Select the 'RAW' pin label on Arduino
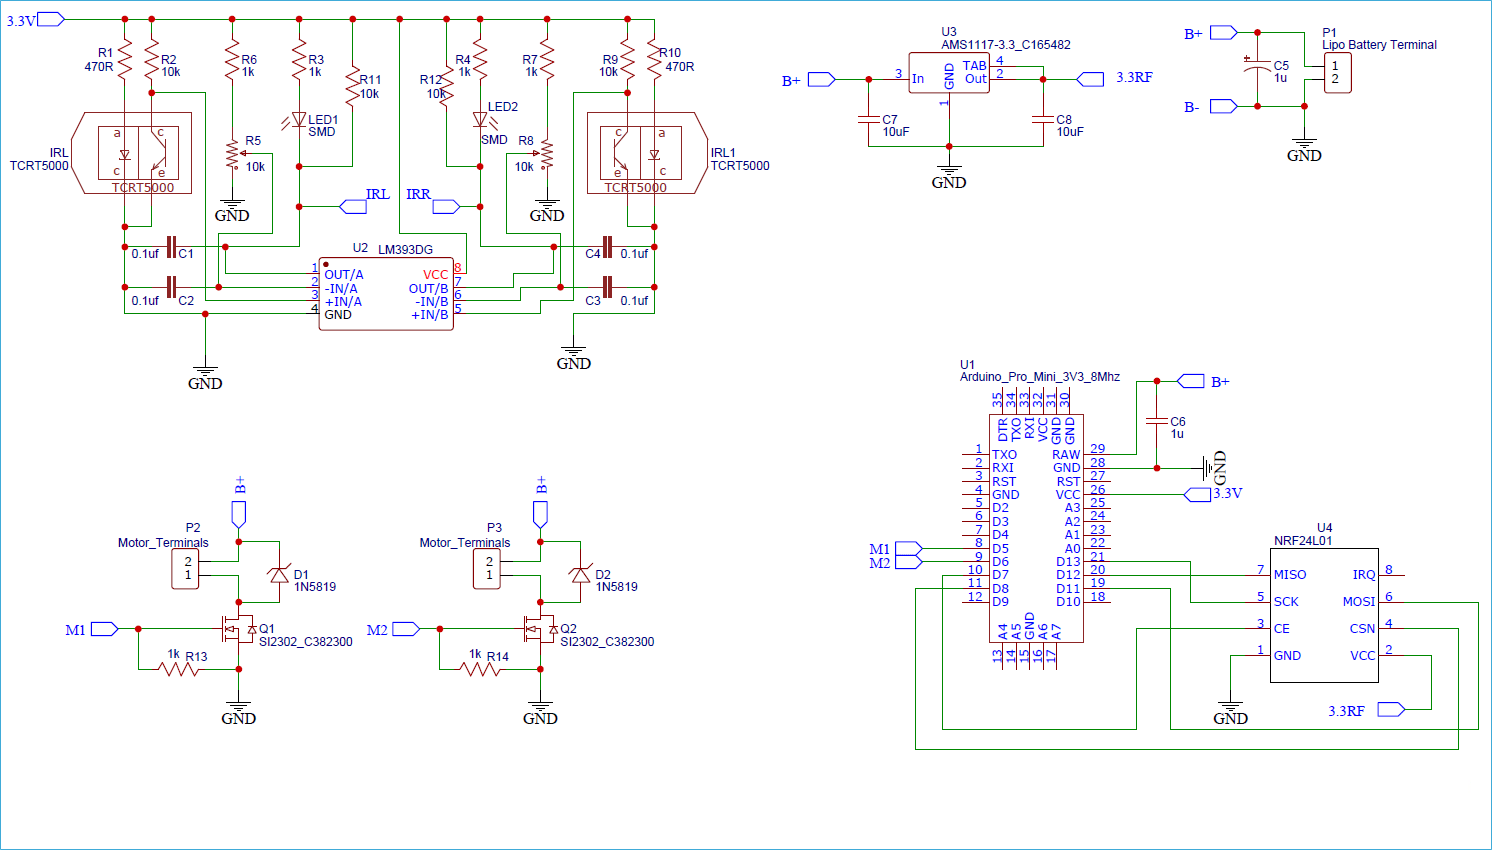 [1066, 455]
